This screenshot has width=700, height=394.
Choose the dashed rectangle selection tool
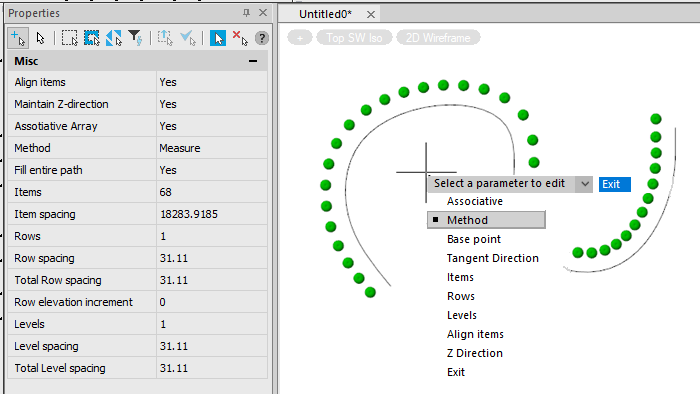[x=70, y=38]
